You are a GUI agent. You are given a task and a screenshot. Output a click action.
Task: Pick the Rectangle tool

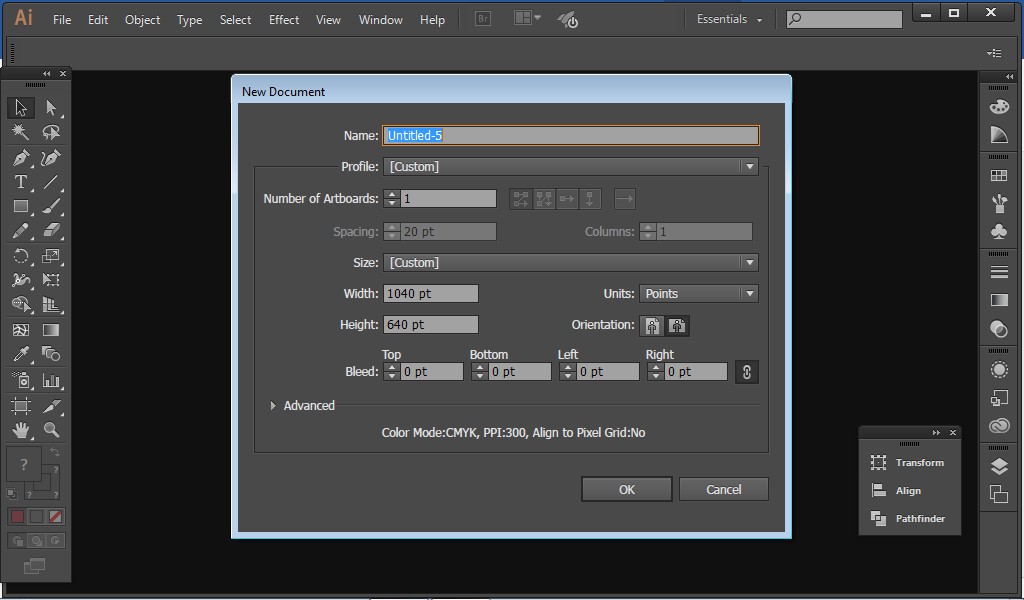(20, 206)
